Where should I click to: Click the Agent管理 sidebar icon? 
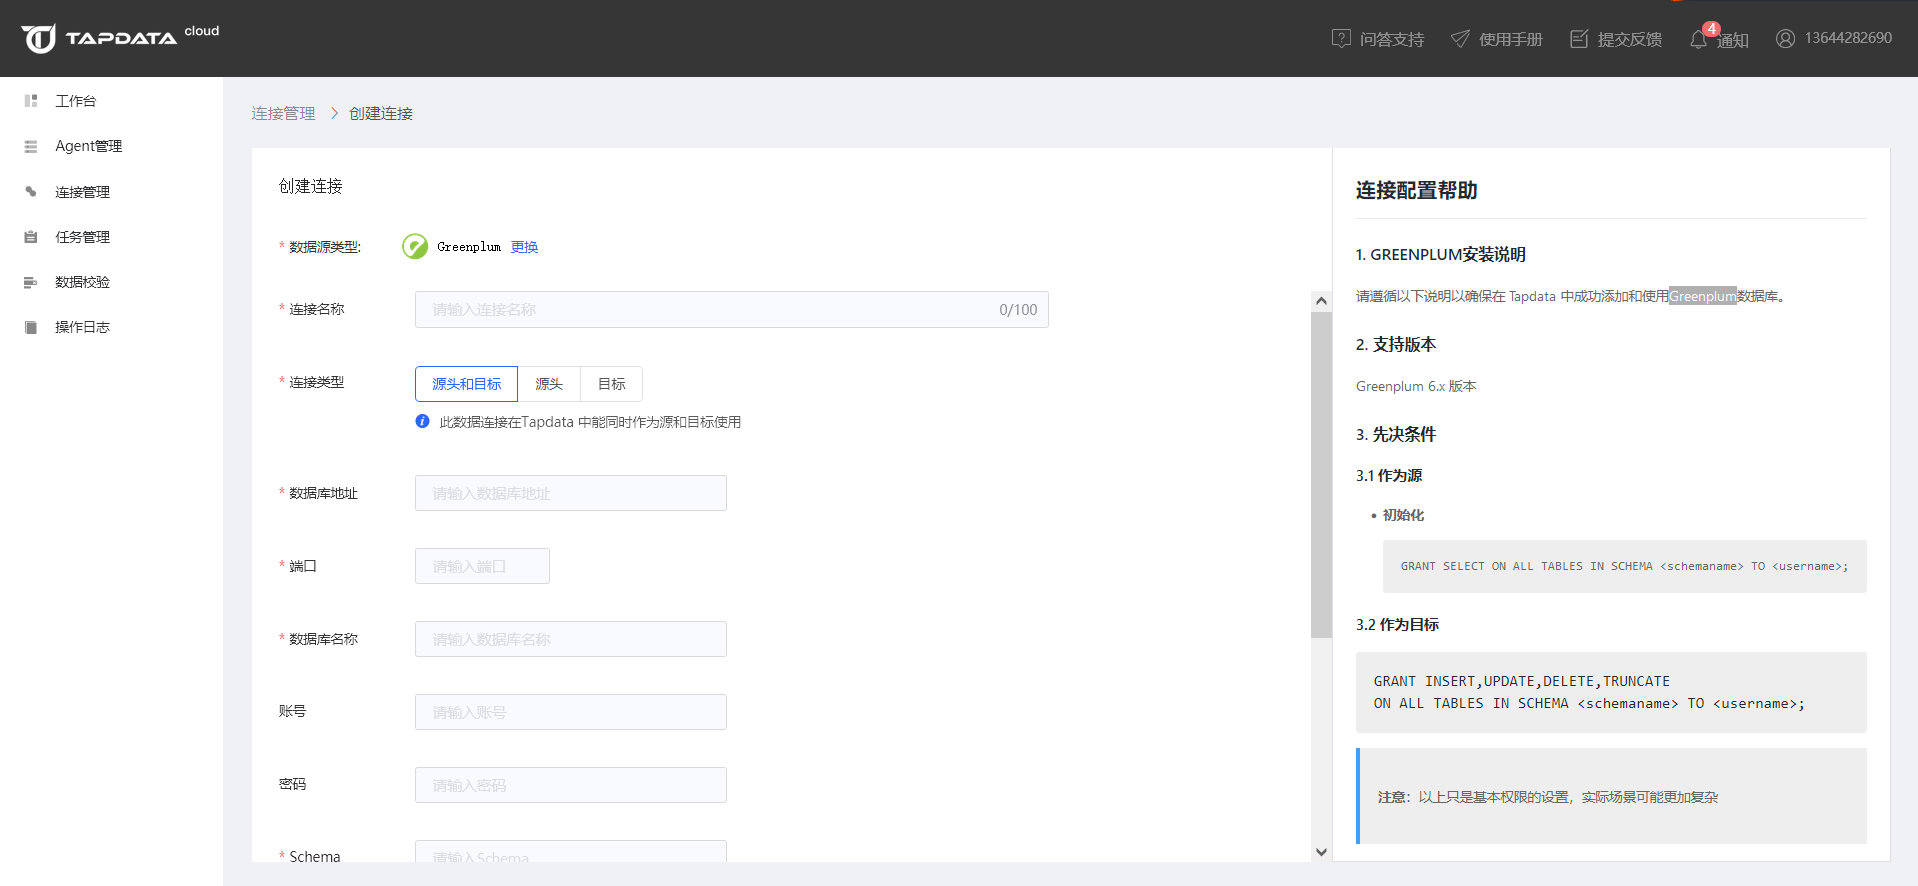(31, 146)
